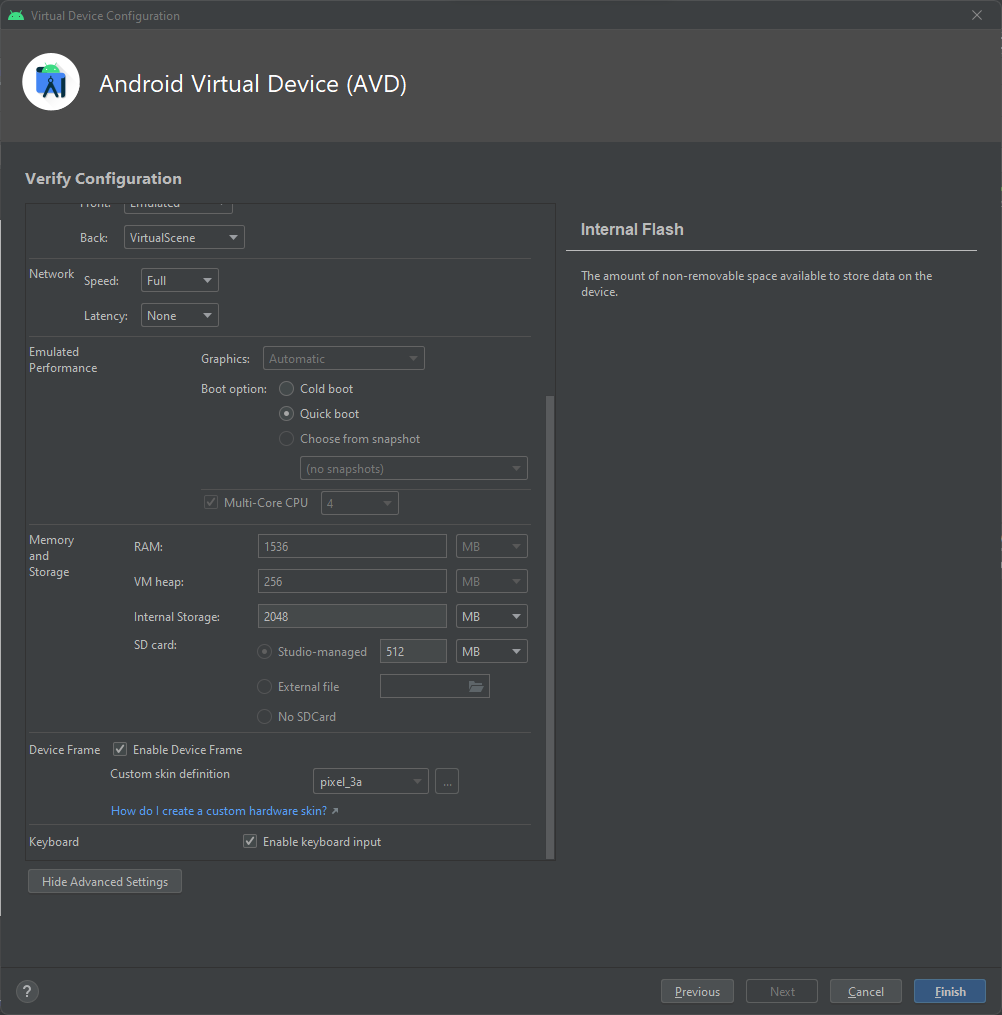The image size is (1002, 1015).
Task: Click the Memory and Storage section label
Action: pyautogui.click(x=51, y=555)
